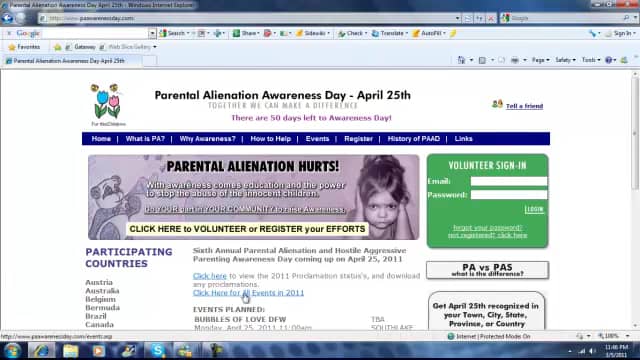Open the Tools menu
This screenshot has width=640, height=360.
click(x=591, y=60)
